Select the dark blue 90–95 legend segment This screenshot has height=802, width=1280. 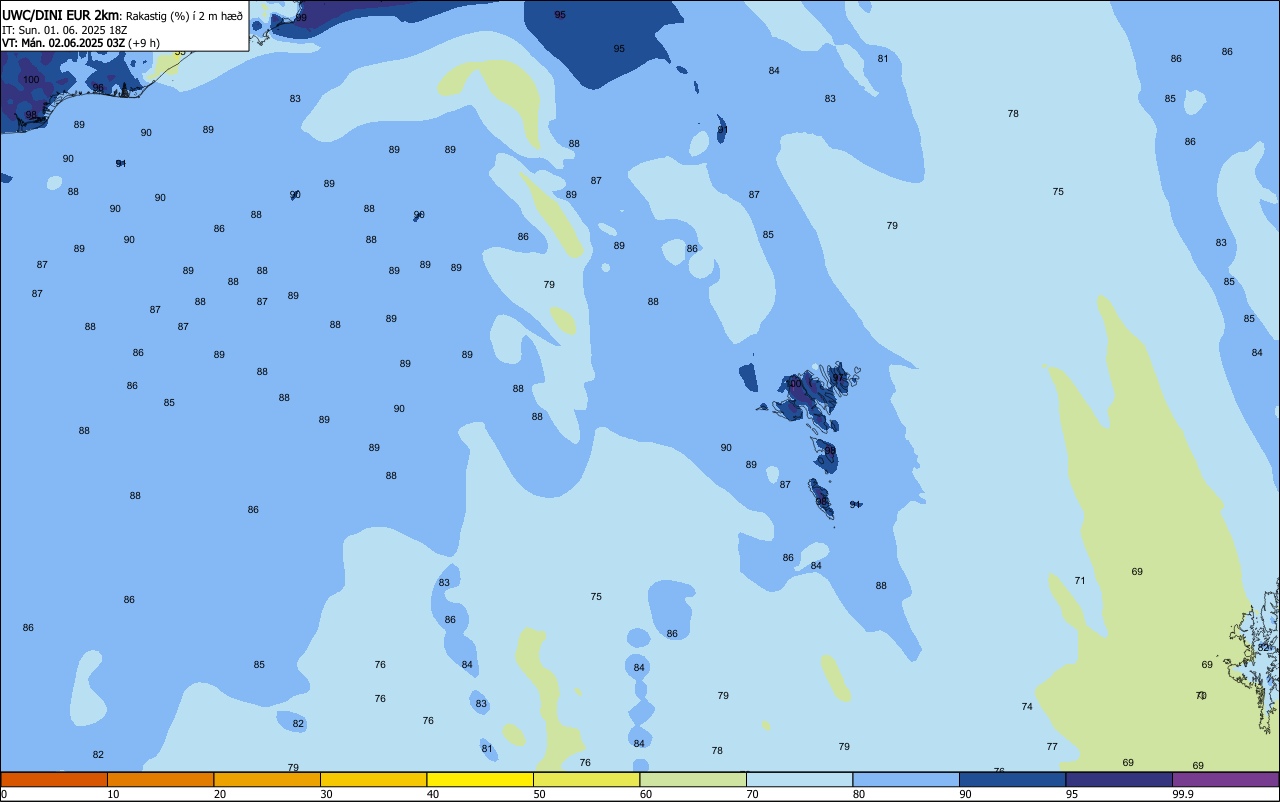tap(1012, 779)
